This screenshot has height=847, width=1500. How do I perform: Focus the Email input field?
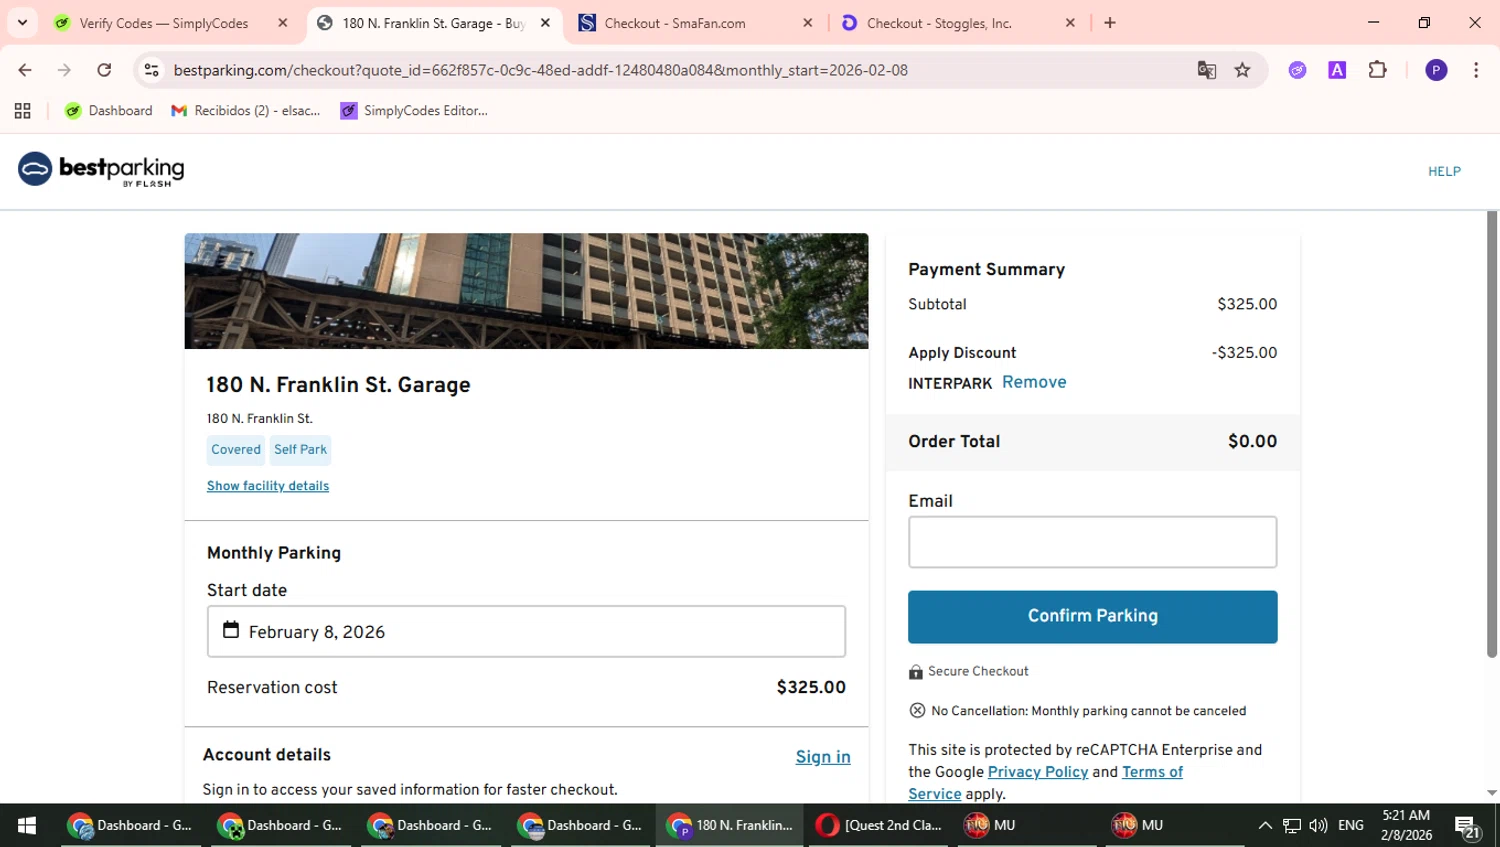coord(1092,542)
